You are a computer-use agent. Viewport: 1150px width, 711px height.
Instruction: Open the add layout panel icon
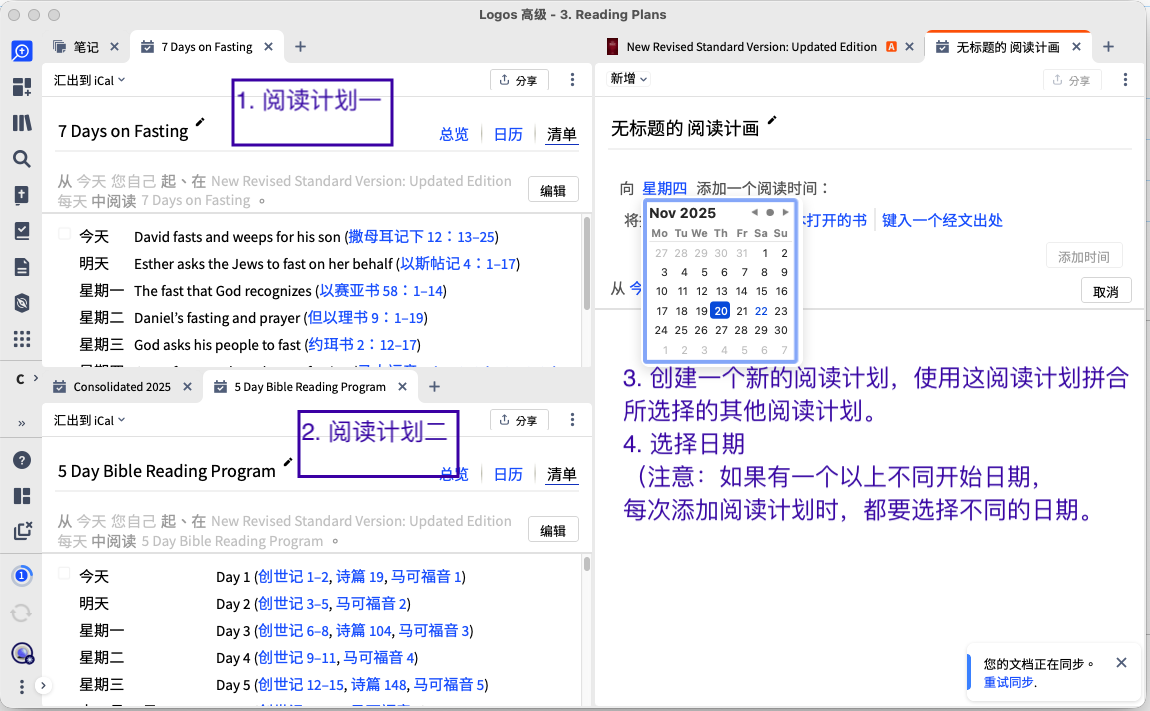22,87
